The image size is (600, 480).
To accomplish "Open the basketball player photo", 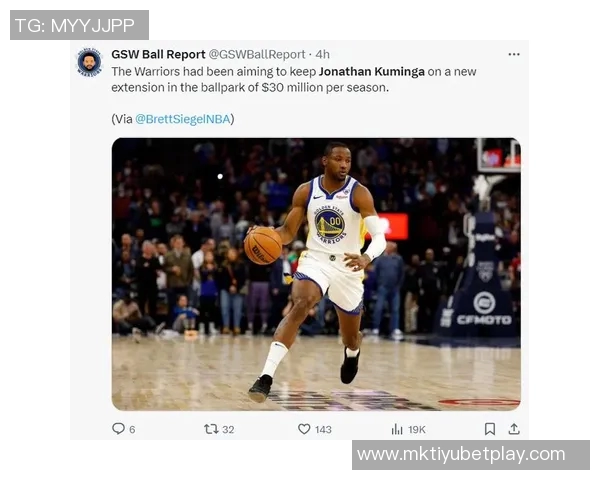I will pyautogui.click(x=316, y=274).
